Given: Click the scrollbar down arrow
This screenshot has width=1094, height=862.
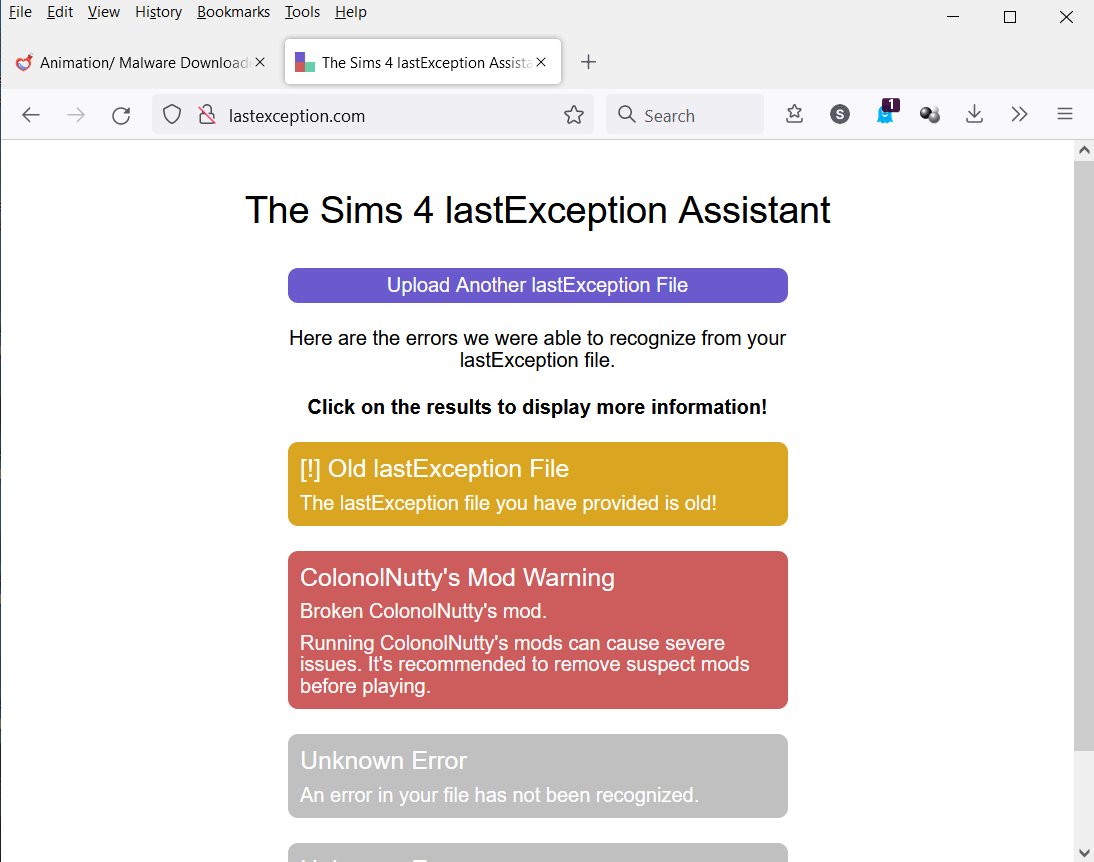Looking at the screenshot, I should click(1084, 852).
